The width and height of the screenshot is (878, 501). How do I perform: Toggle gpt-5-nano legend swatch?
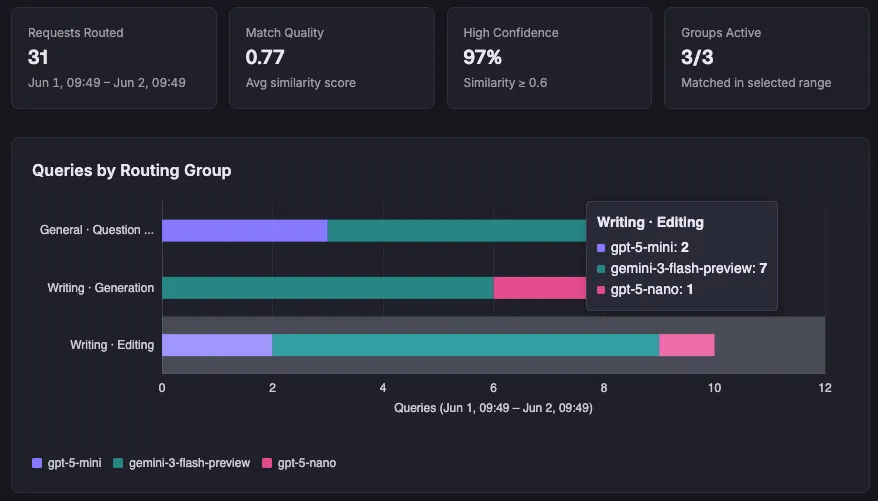[267, 463]
